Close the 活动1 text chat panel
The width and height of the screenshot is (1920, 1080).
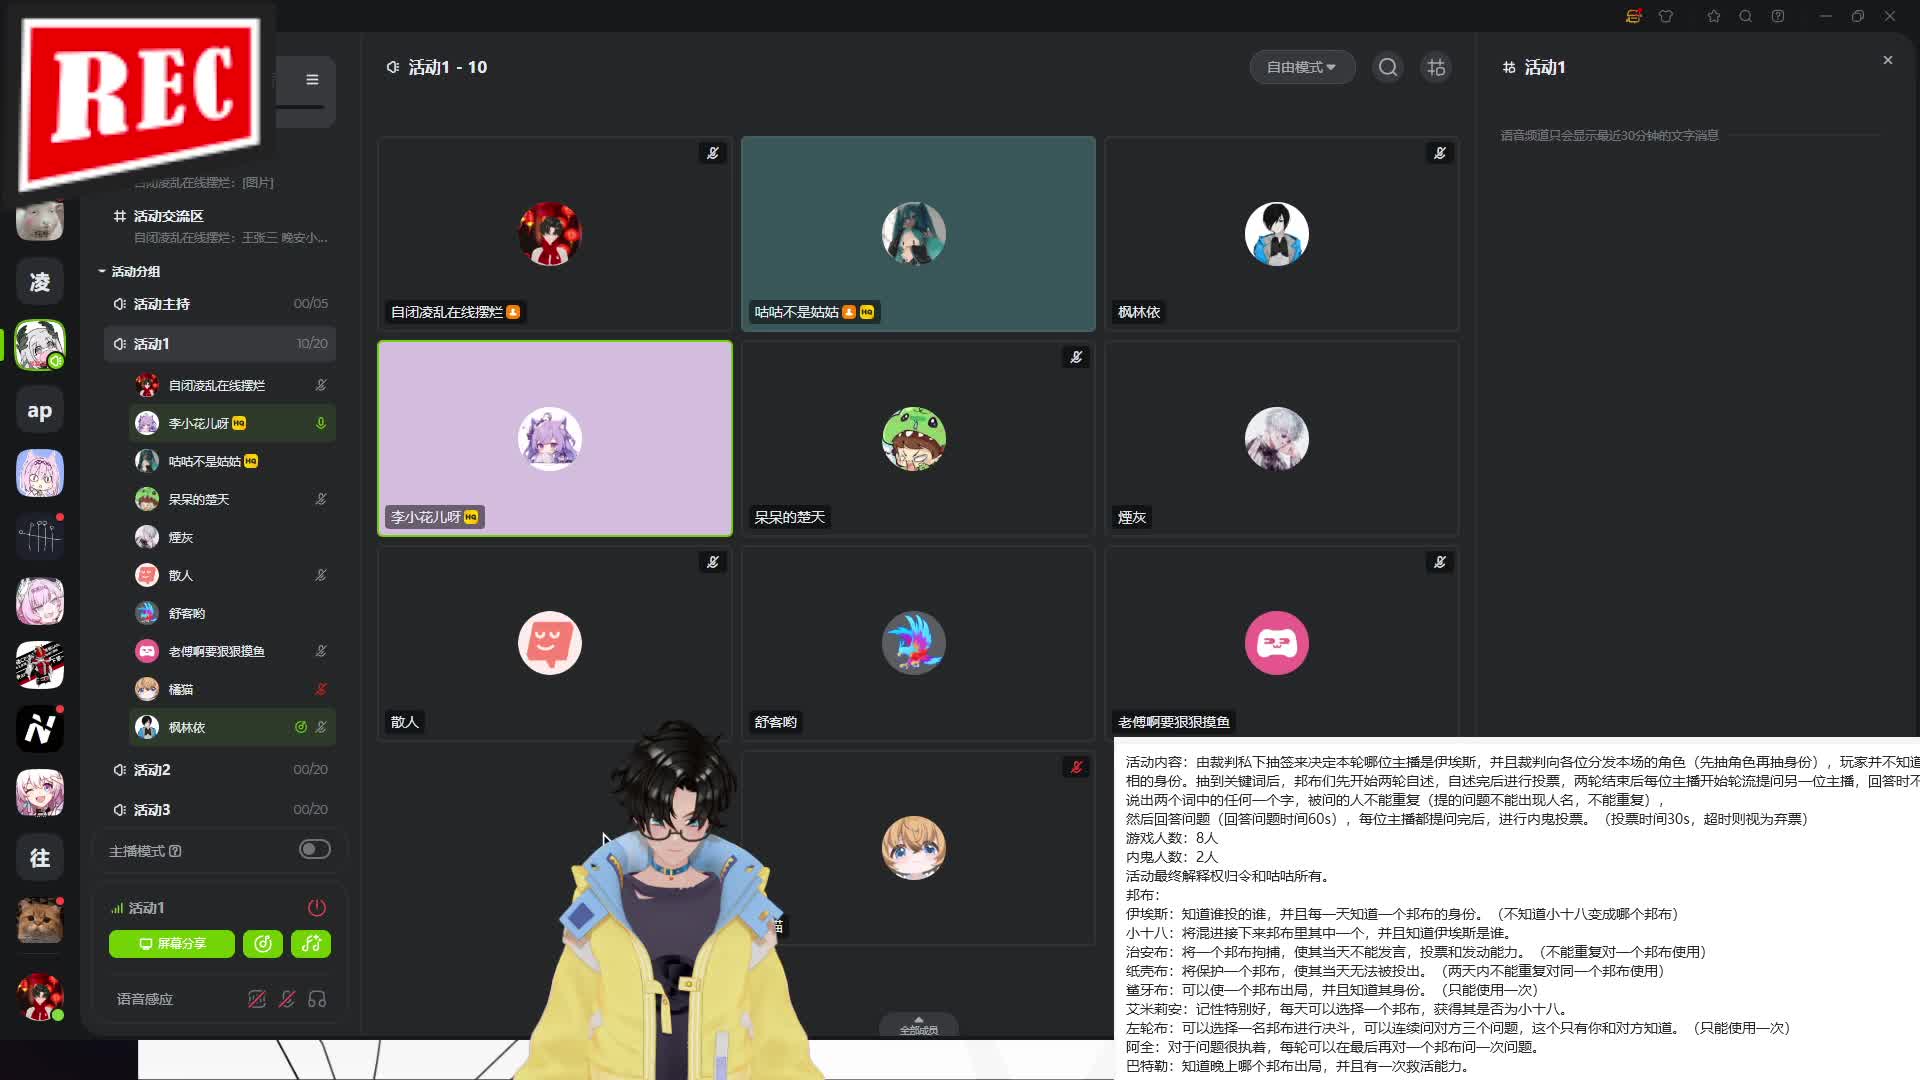click(x=1887, y=60)
